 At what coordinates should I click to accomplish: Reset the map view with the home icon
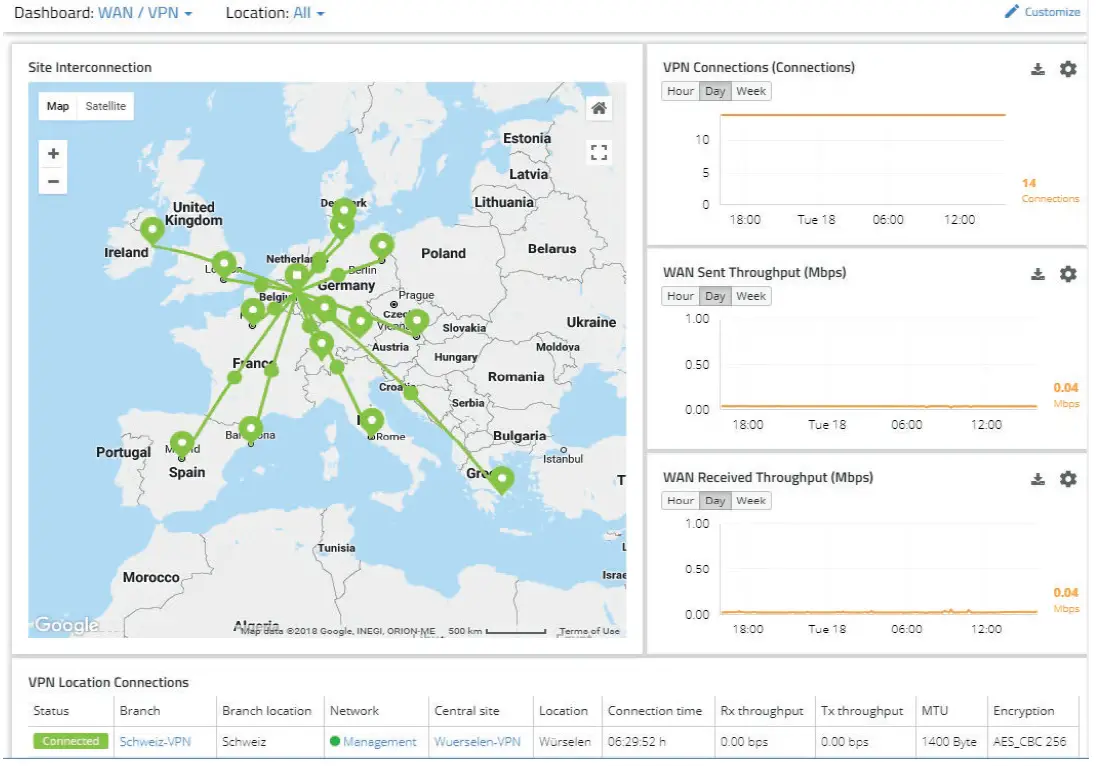click(598, 107)
